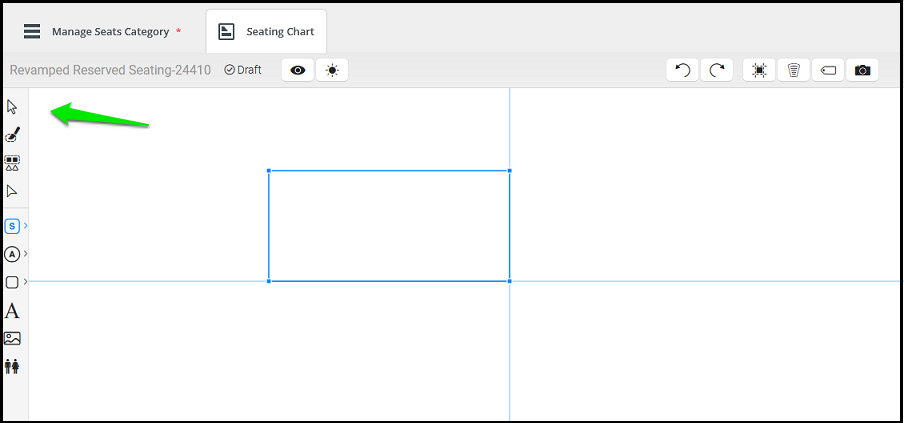This screenshot has height=423, width=904.
Task: Select the rounded rectangle shape tool
Action: (x=12, y=282)
